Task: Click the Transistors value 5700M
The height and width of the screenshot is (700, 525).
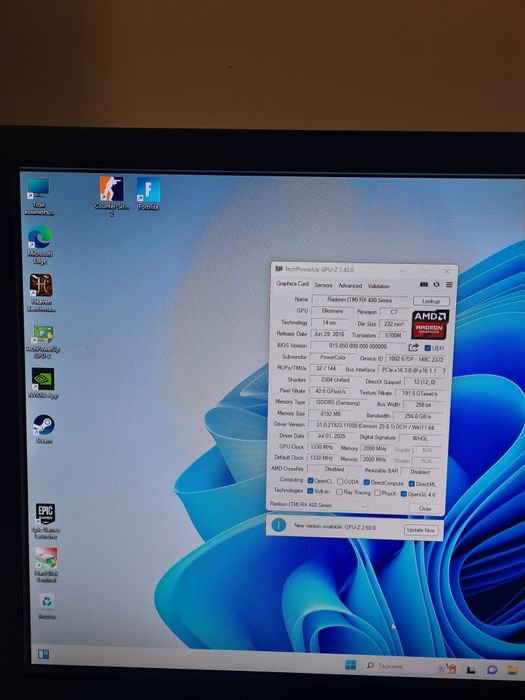Action: (x=393, y=335)
